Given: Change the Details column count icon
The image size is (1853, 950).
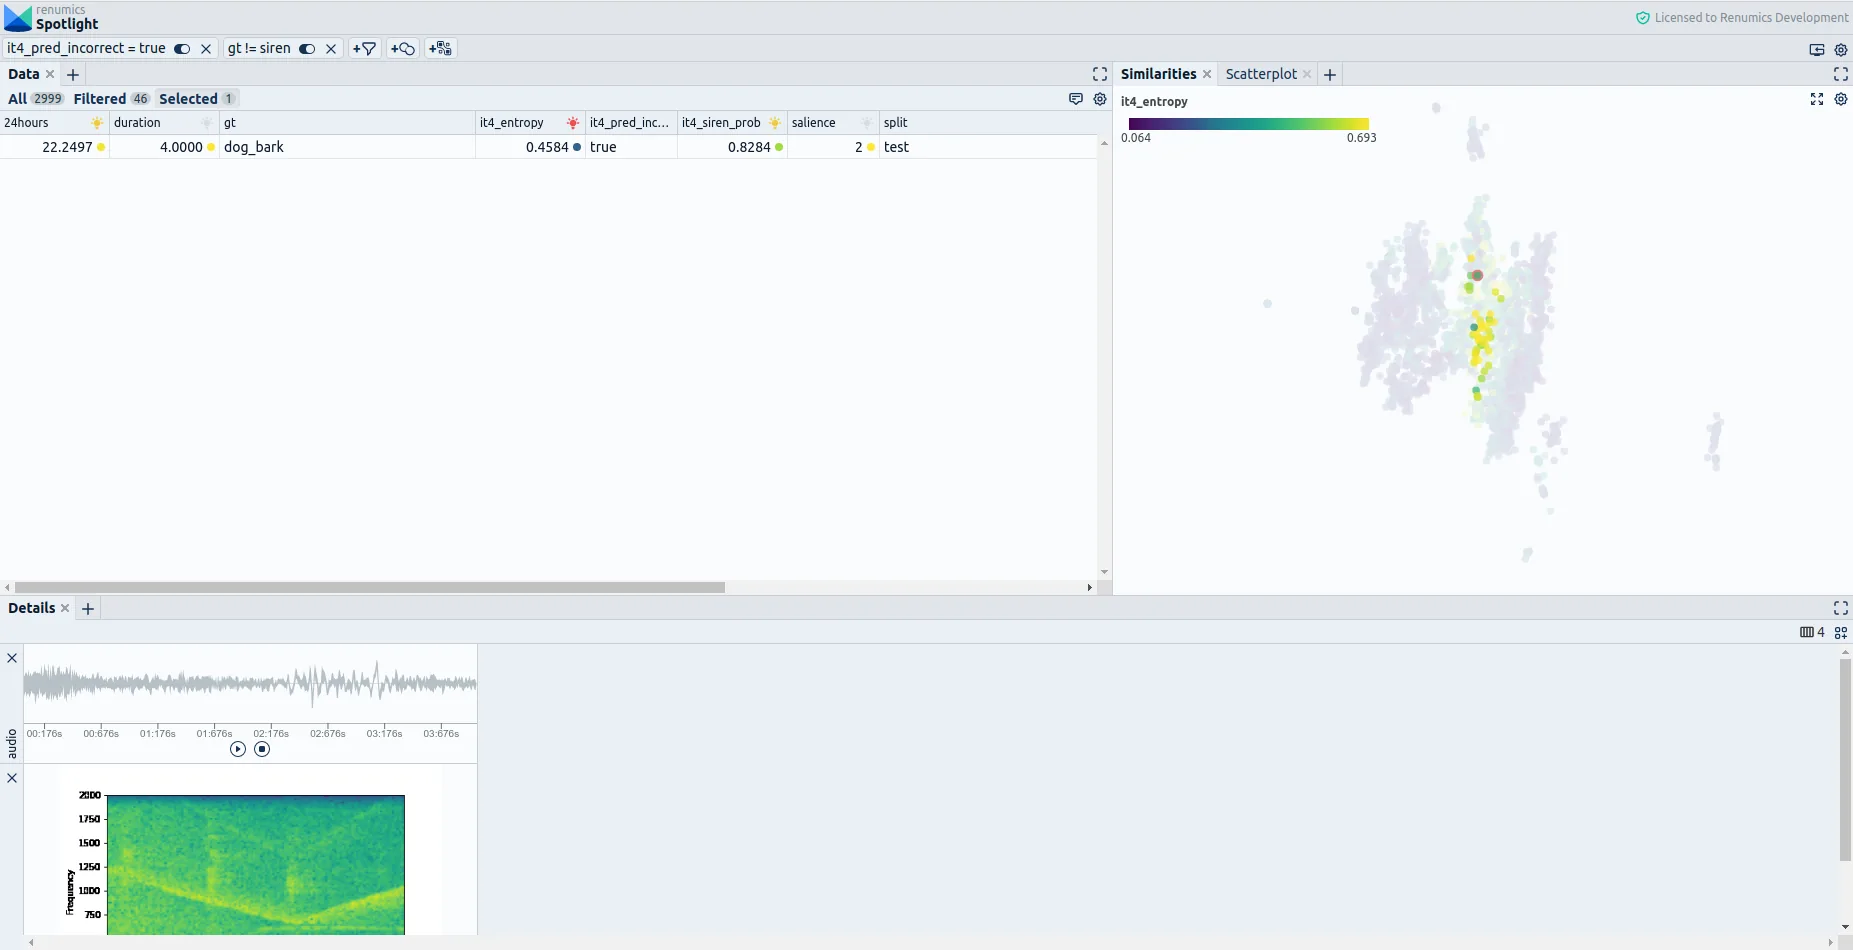Looking at the screenshot, I should 1813,632.
